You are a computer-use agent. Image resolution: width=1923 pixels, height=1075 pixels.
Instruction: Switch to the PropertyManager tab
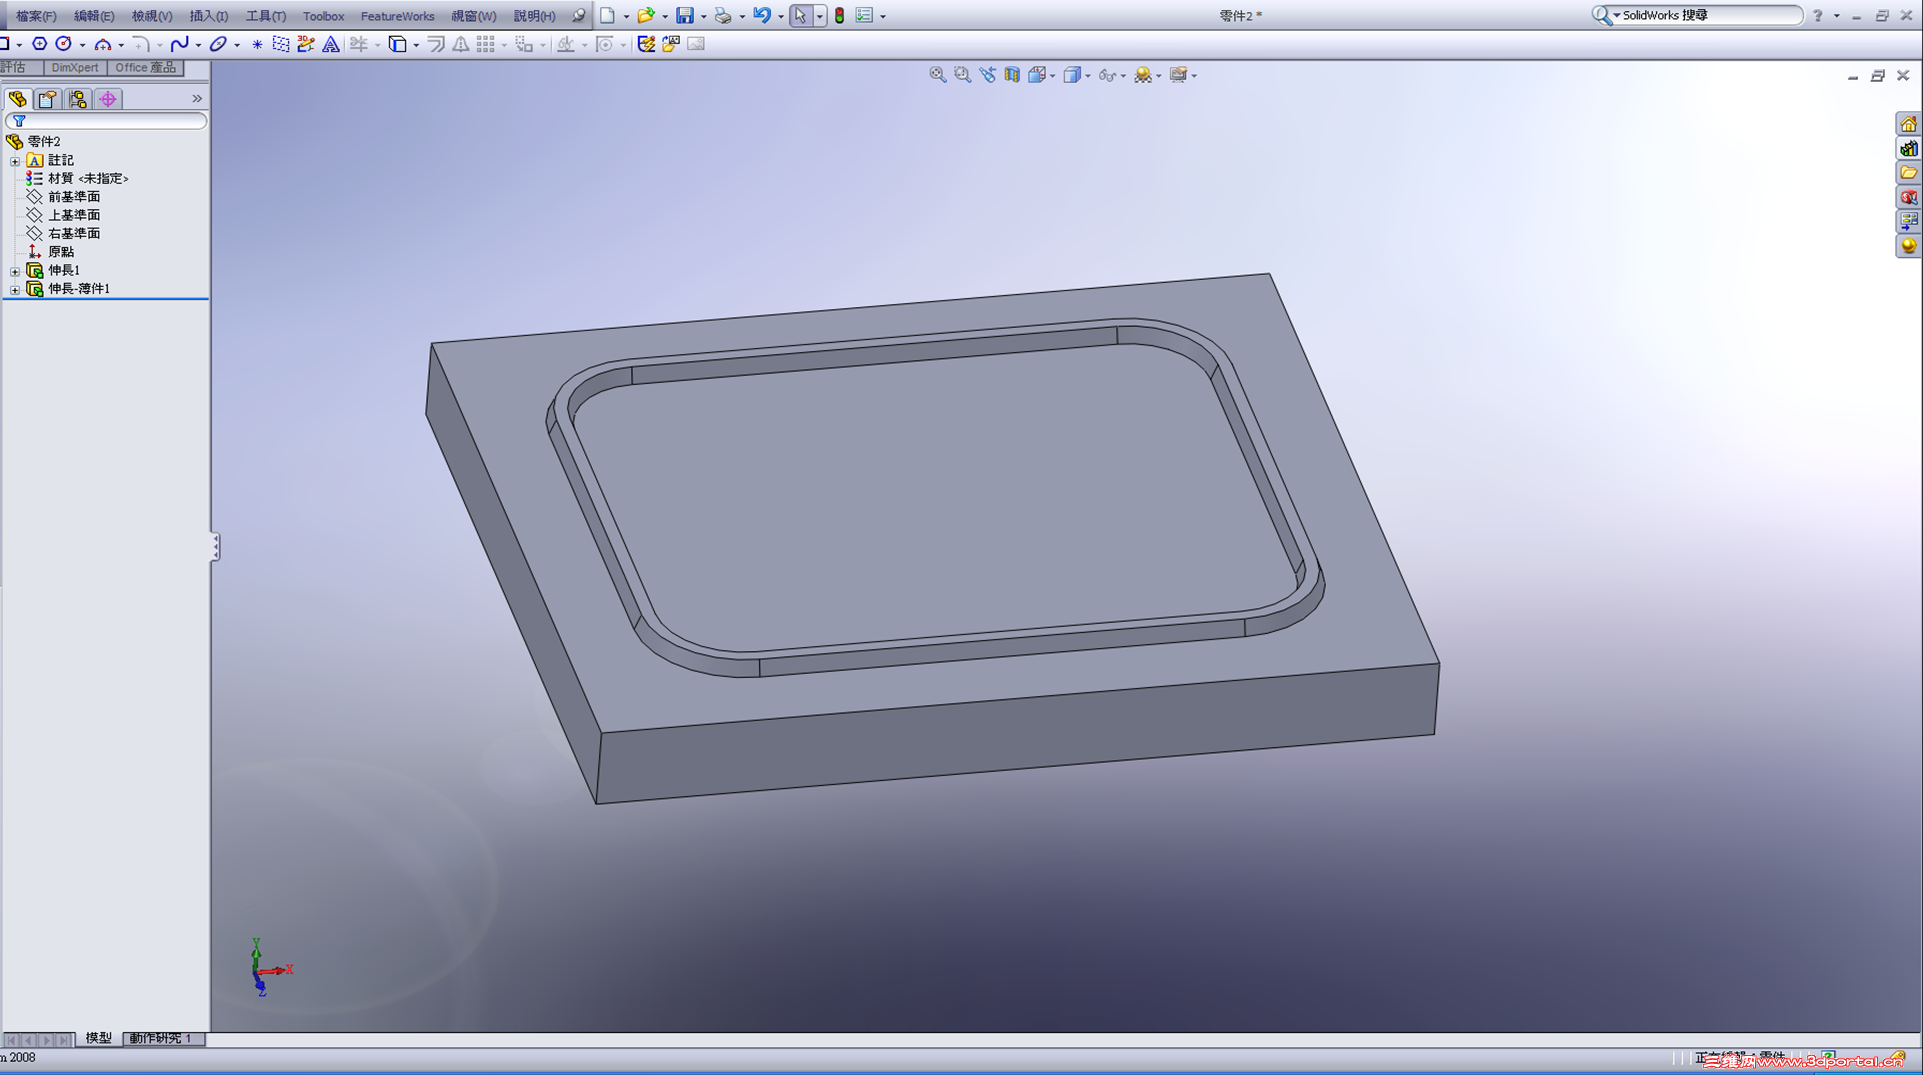[x=47, y=99]
